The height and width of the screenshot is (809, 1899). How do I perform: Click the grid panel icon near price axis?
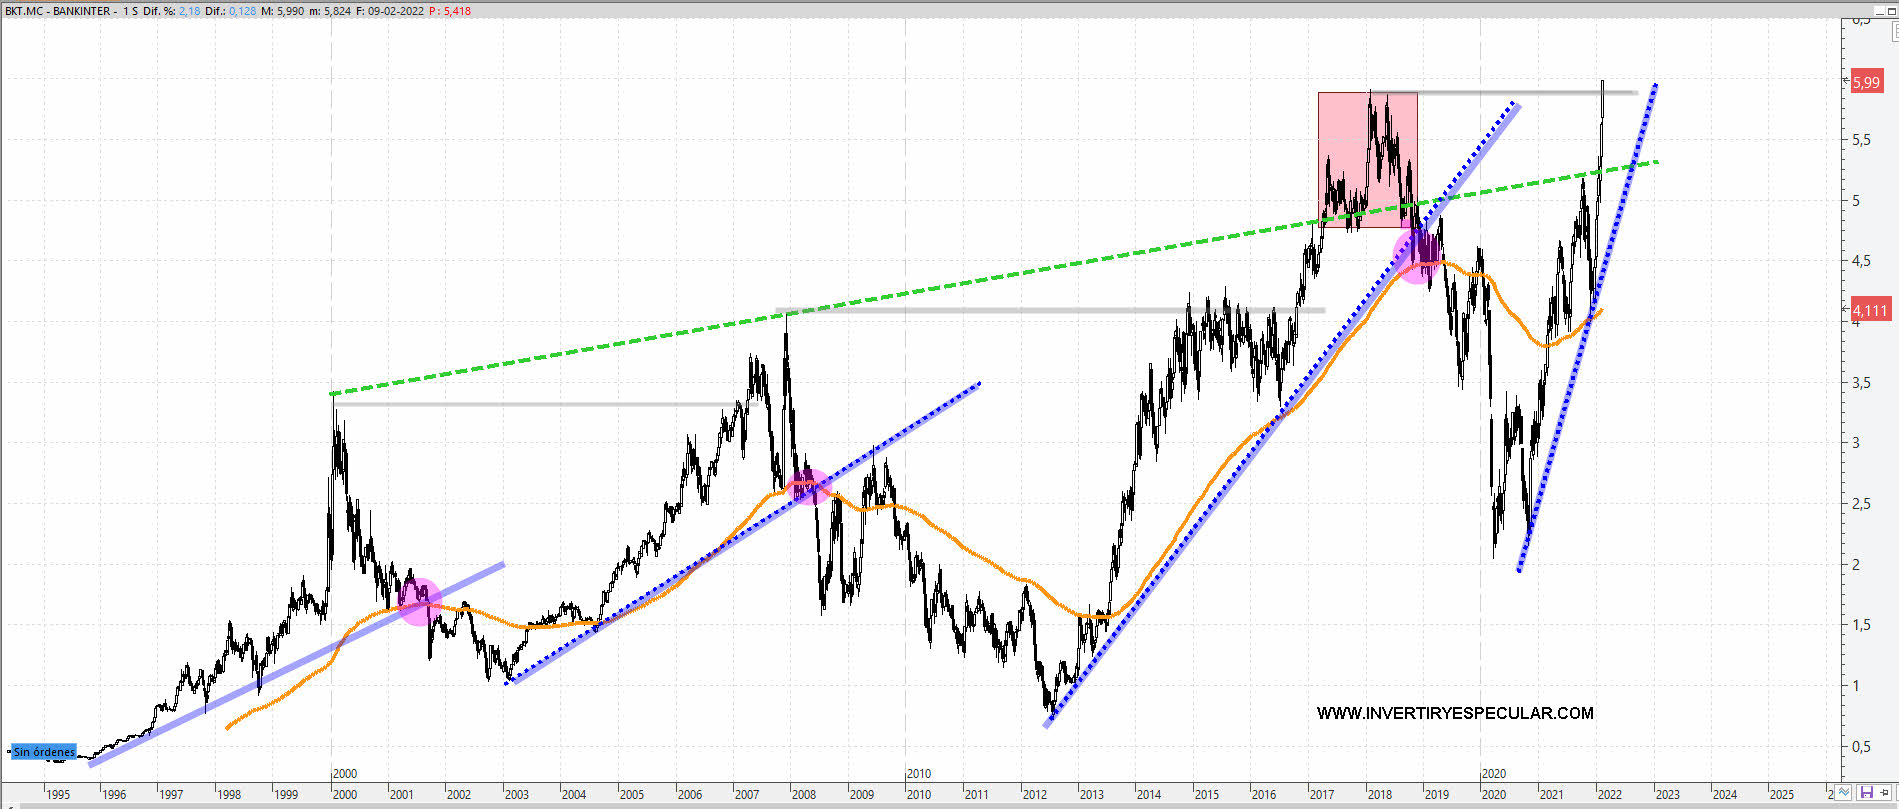click(1894, 33)
